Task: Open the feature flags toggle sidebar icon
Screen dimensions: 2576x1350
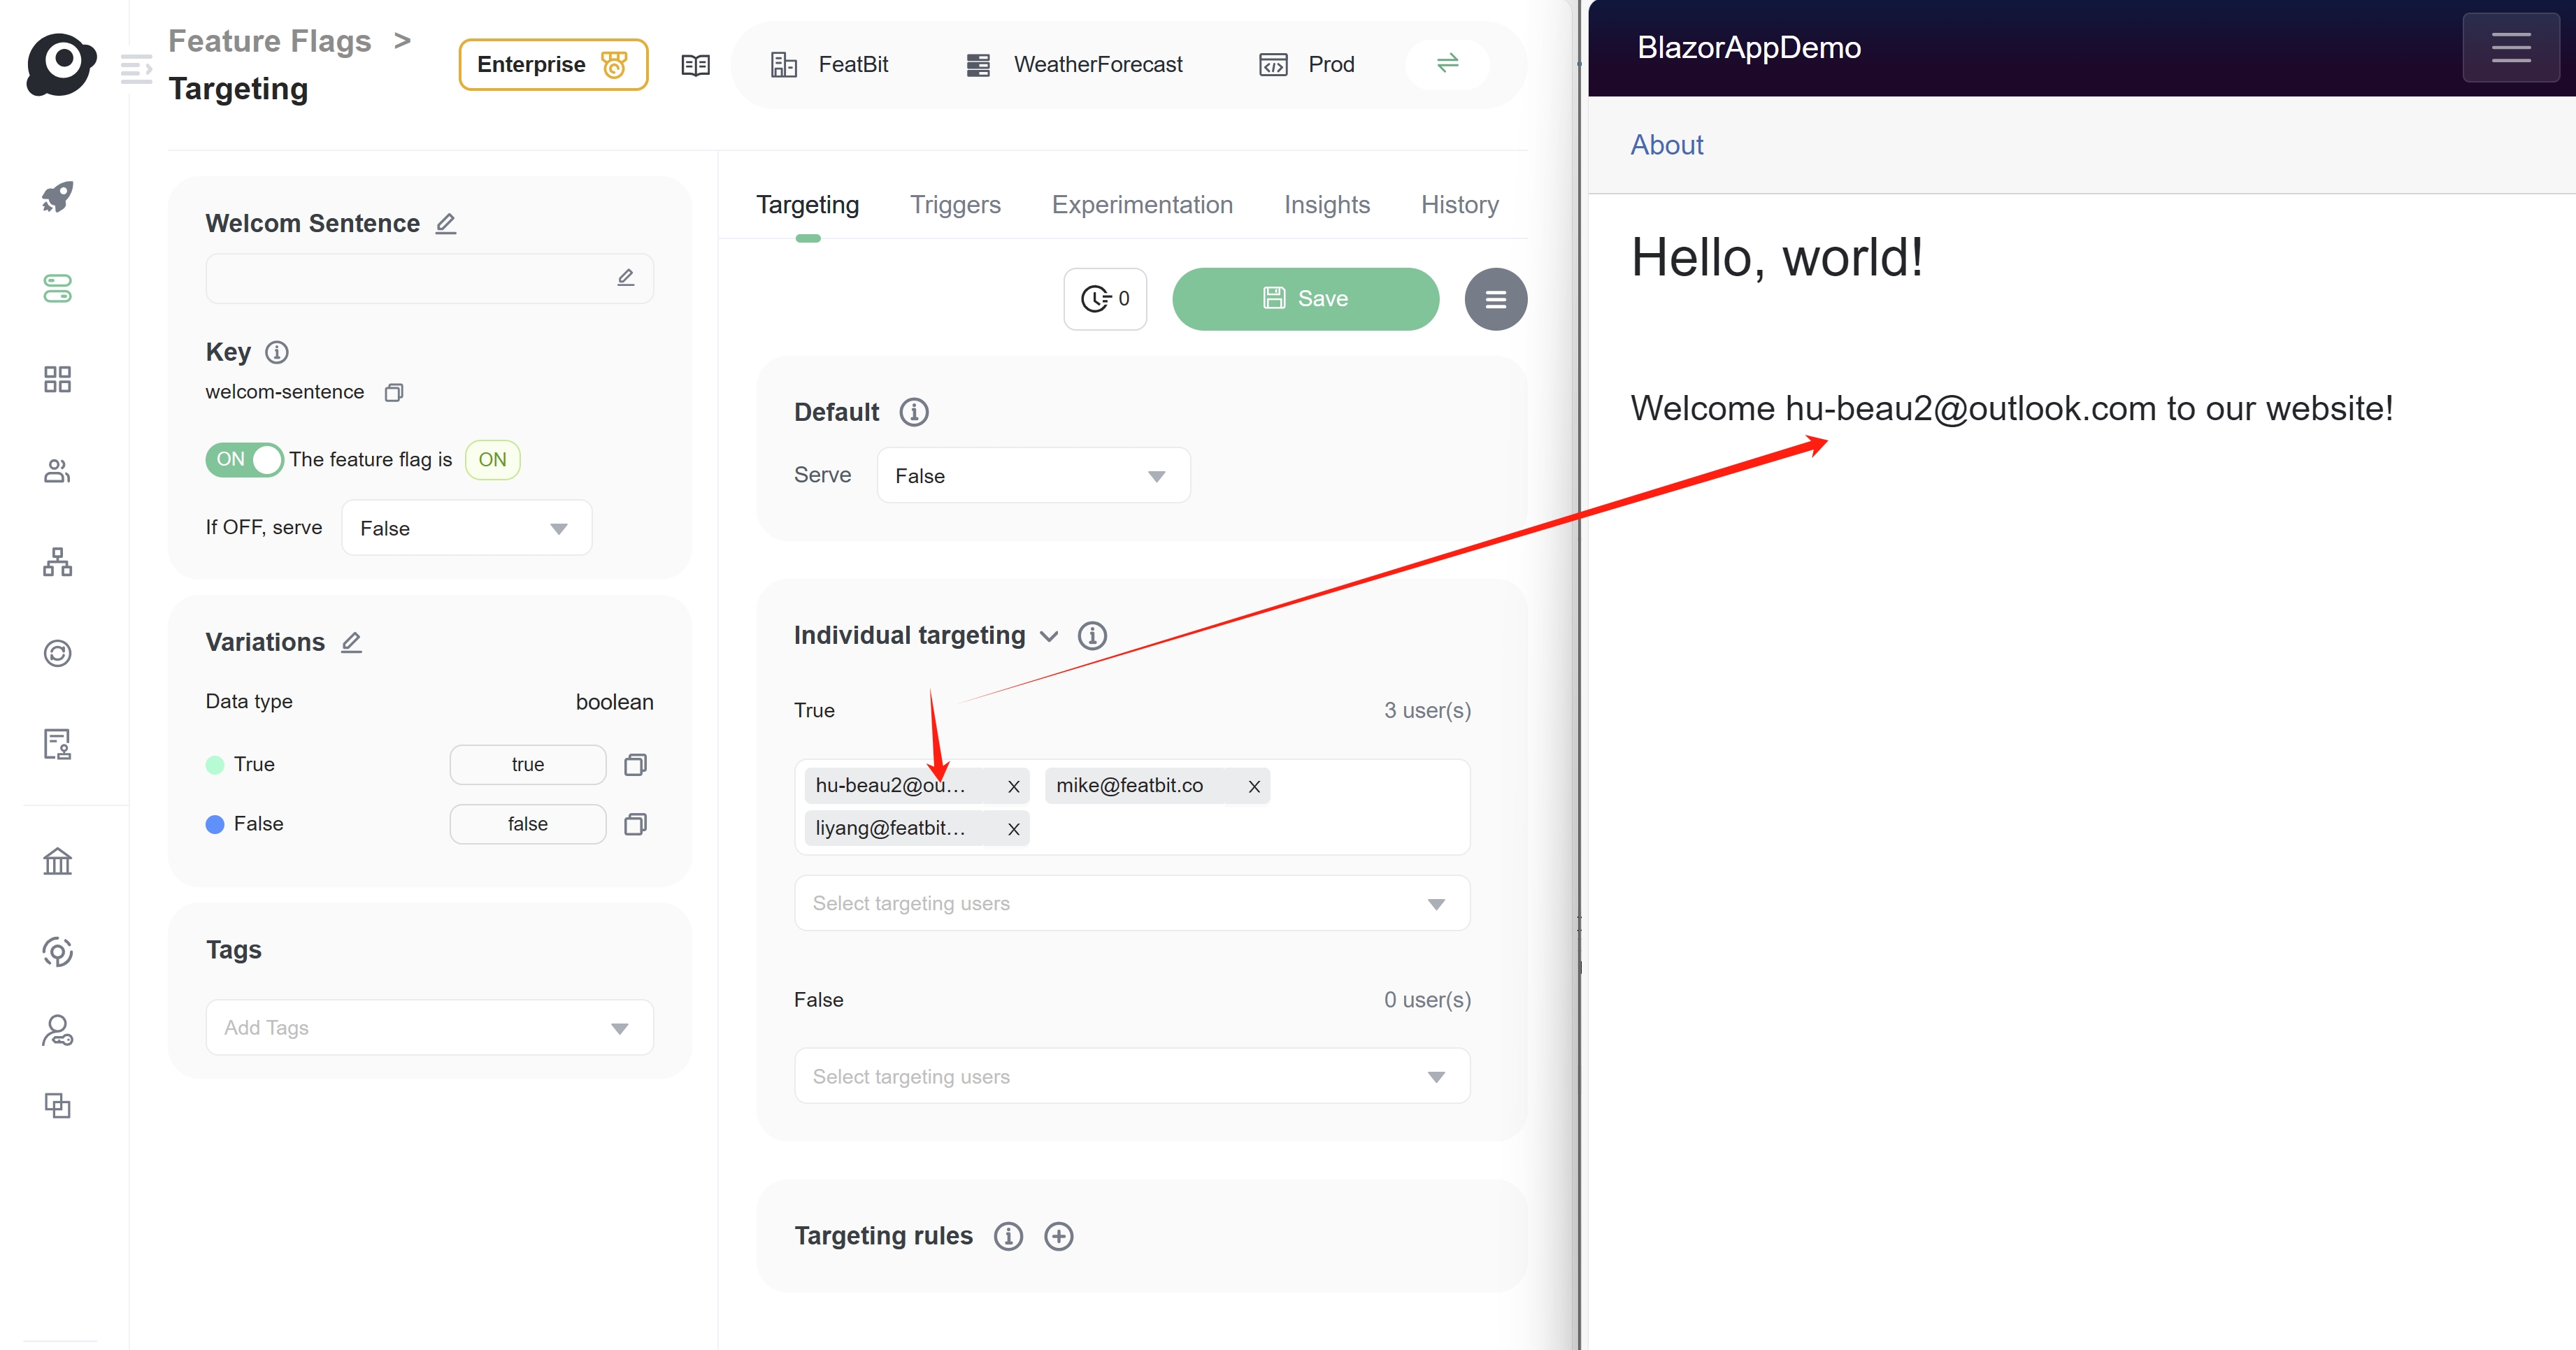Action: [x=57, y=288]
